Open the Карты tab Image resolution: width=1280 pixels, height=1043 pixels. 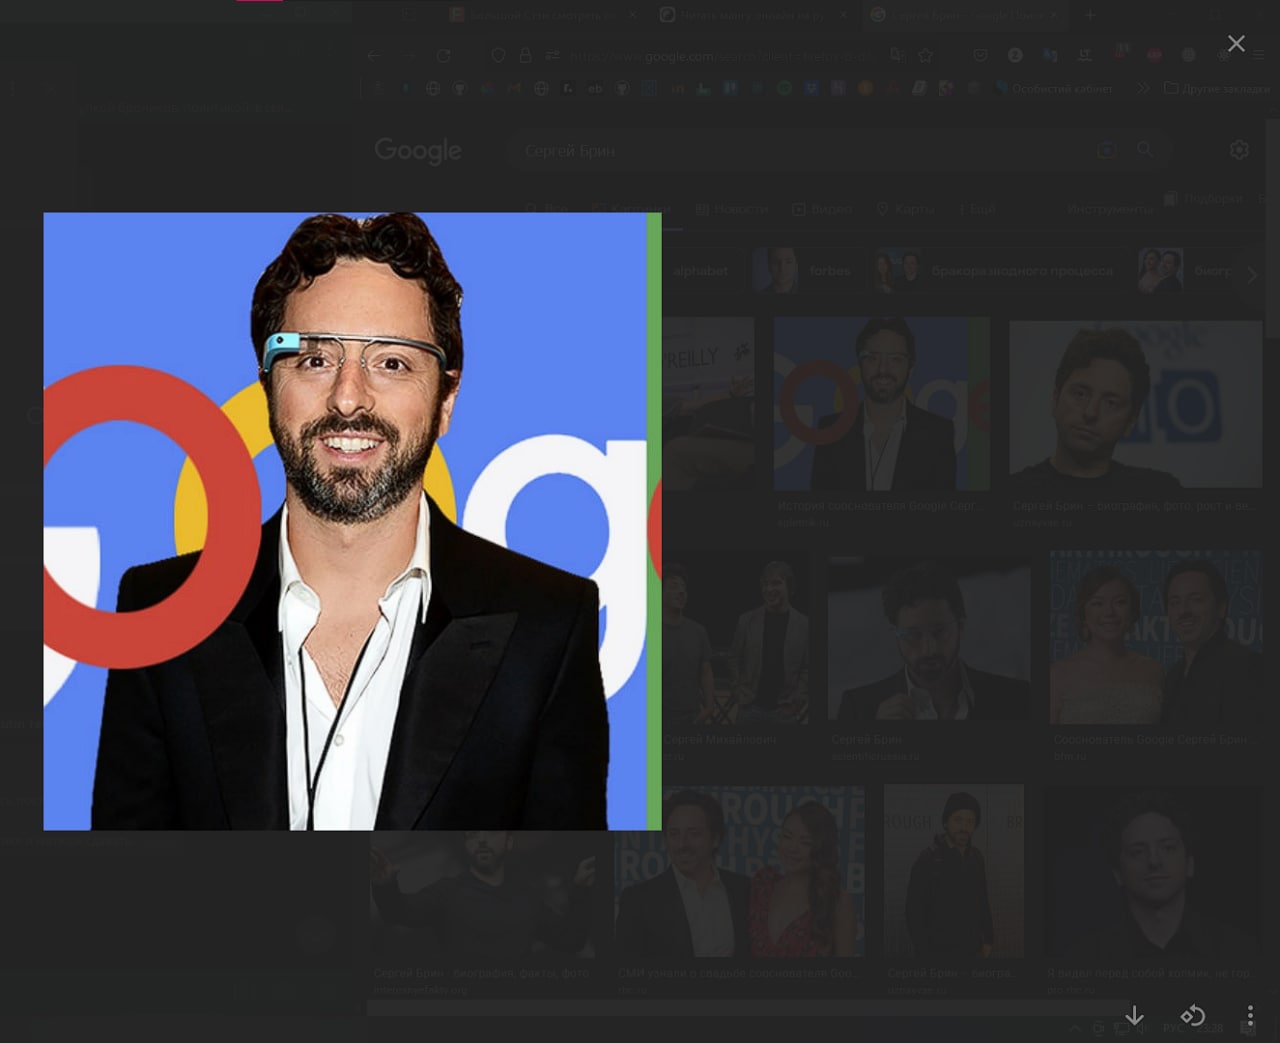905,209
